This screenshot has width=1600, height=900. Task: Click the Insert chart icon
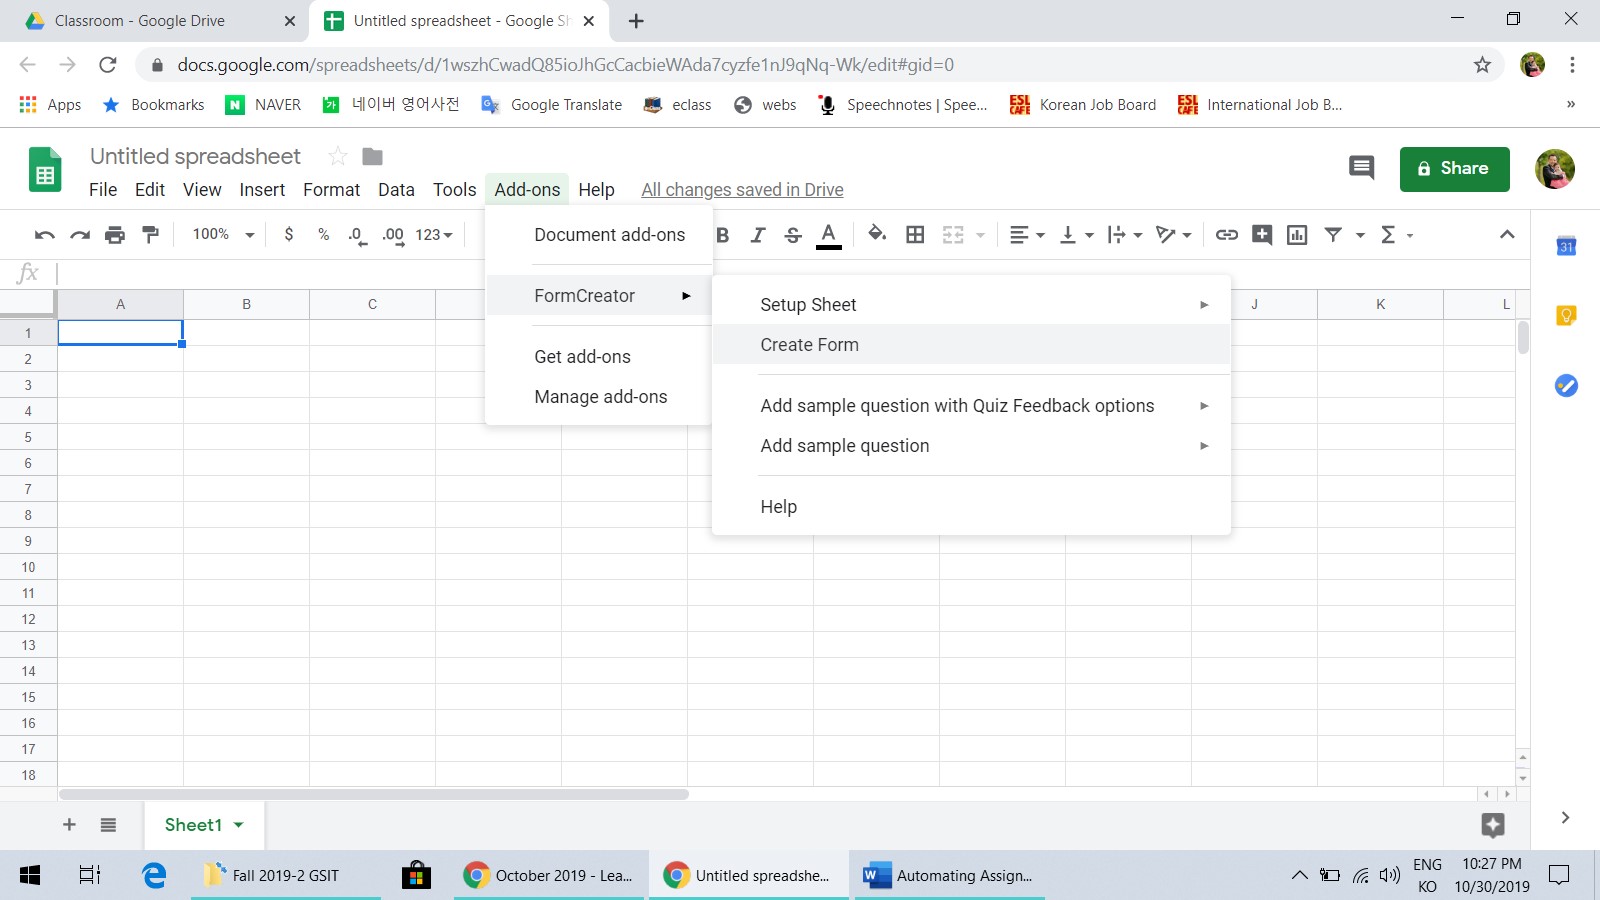(x=1297, y=235)
